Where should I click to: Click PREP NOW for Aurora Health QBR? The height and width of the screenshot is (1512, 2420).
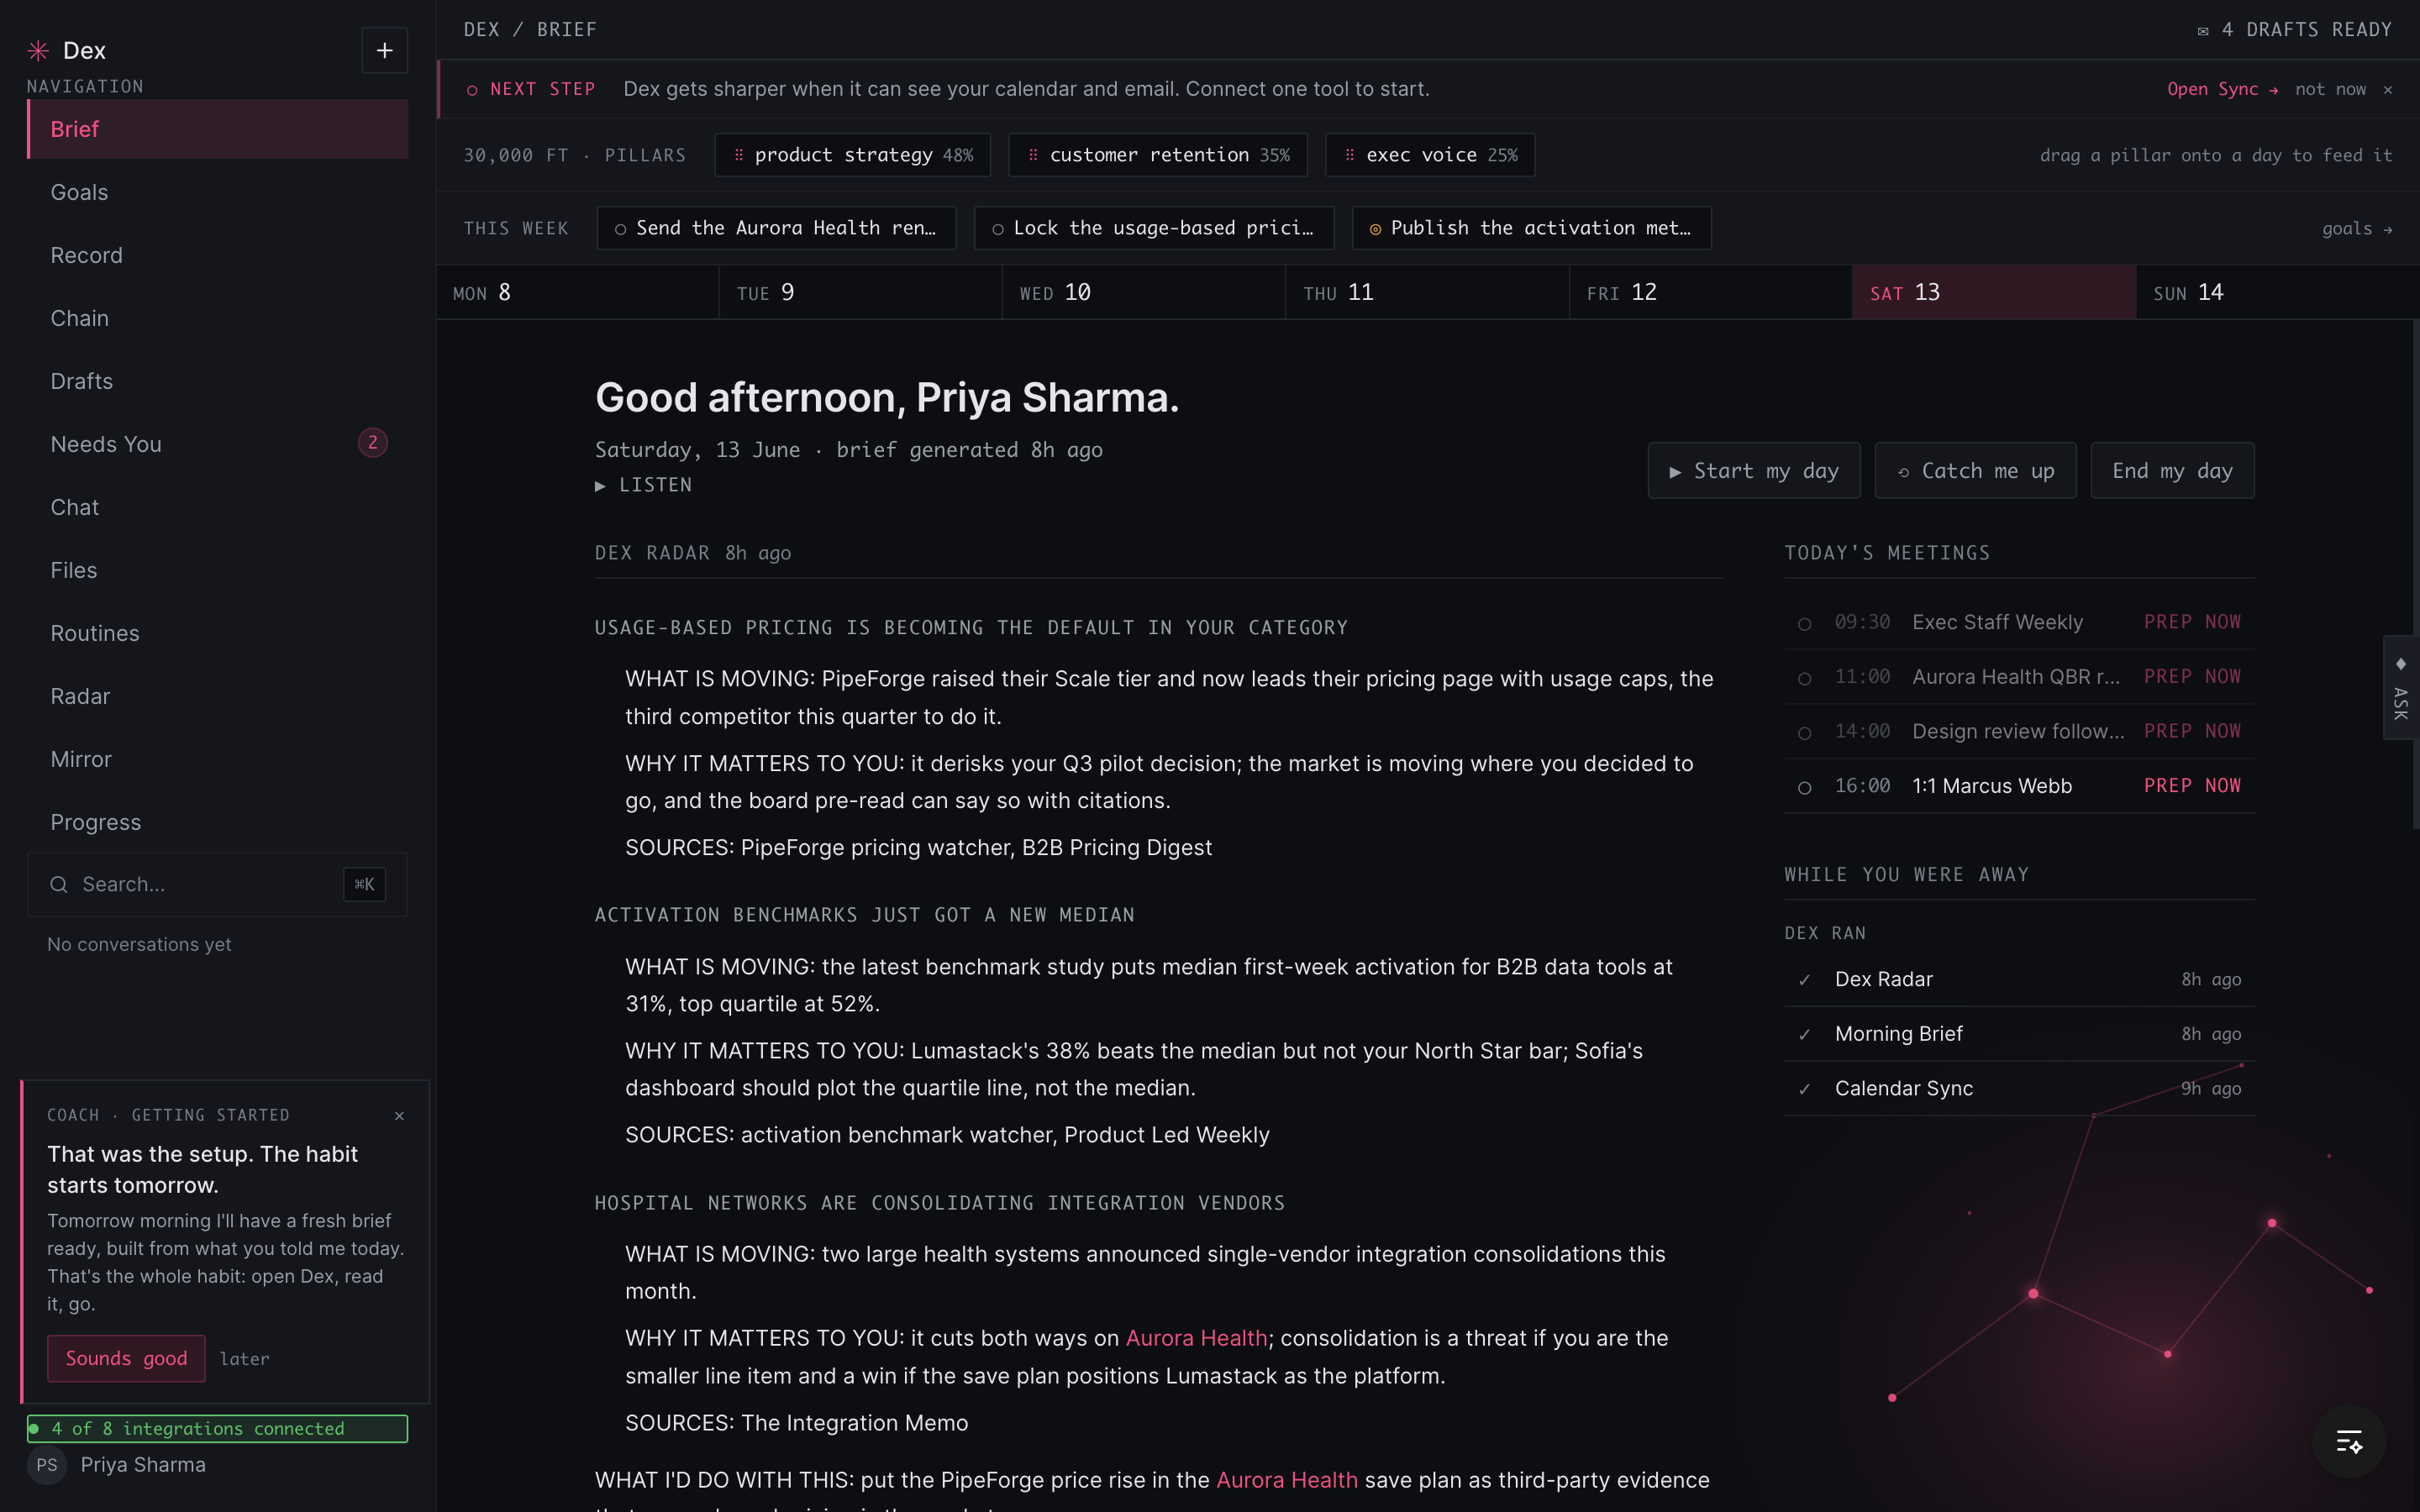[2192, 677]
